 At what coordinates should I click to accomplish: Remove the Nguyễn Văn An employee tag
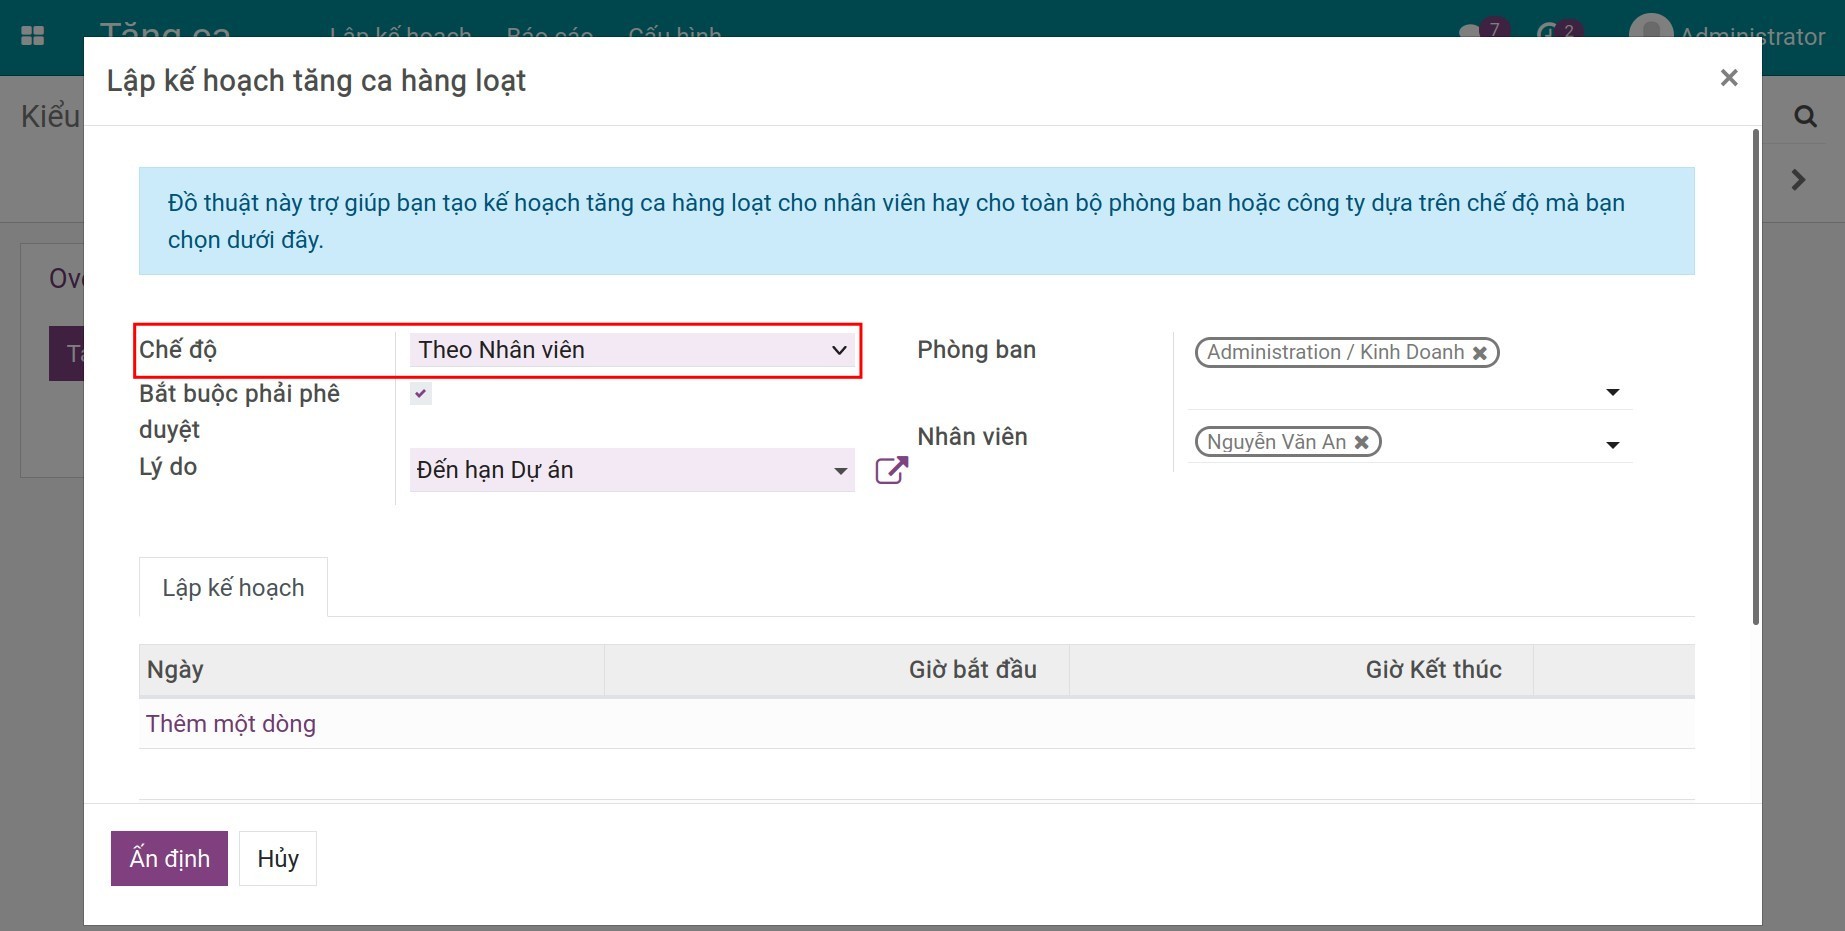(x=1361, y=442)
